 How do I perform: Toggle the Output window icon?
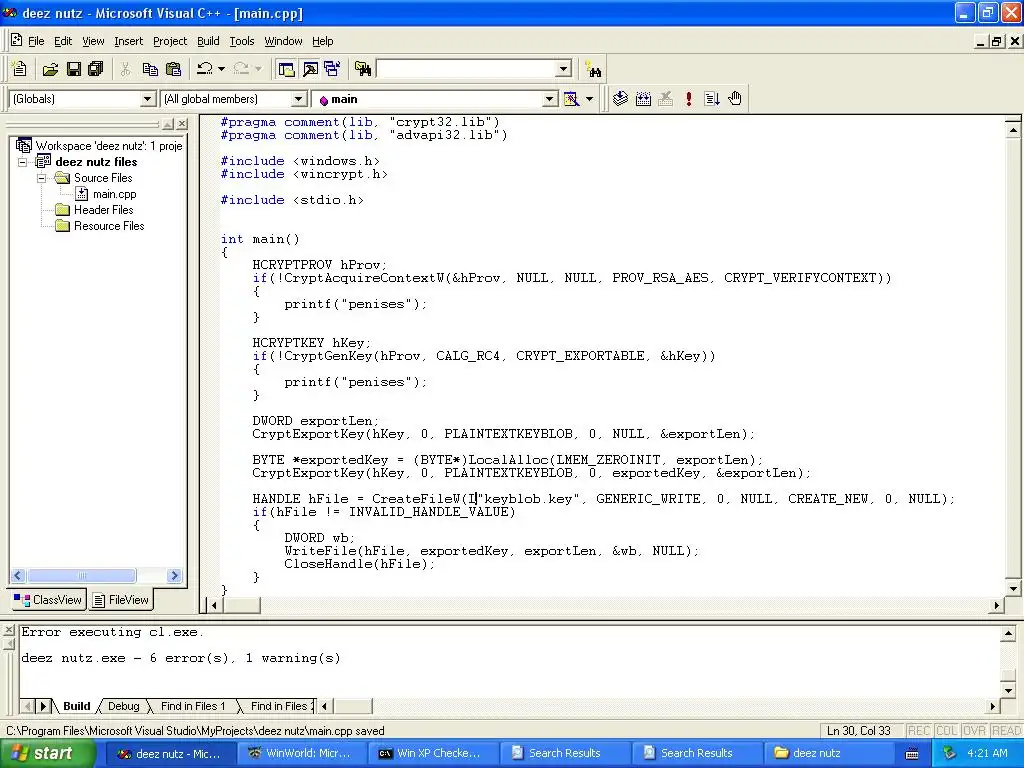pyautogui.click(x=310, y=69)
